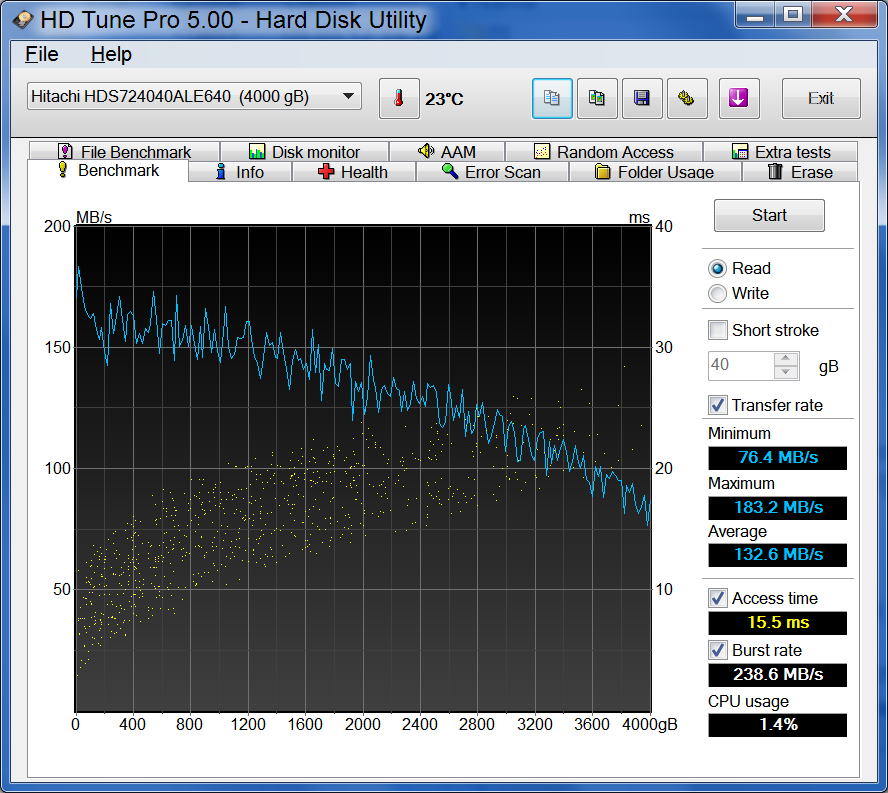Copy benchmark info to clipboard icon
888x793 pixels.
tap(552, 99)
